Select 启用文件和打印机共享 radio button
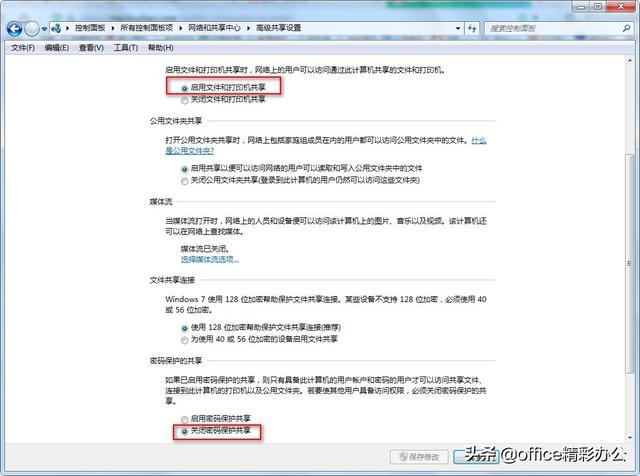The image size is (640, 476). pos(184,88)
